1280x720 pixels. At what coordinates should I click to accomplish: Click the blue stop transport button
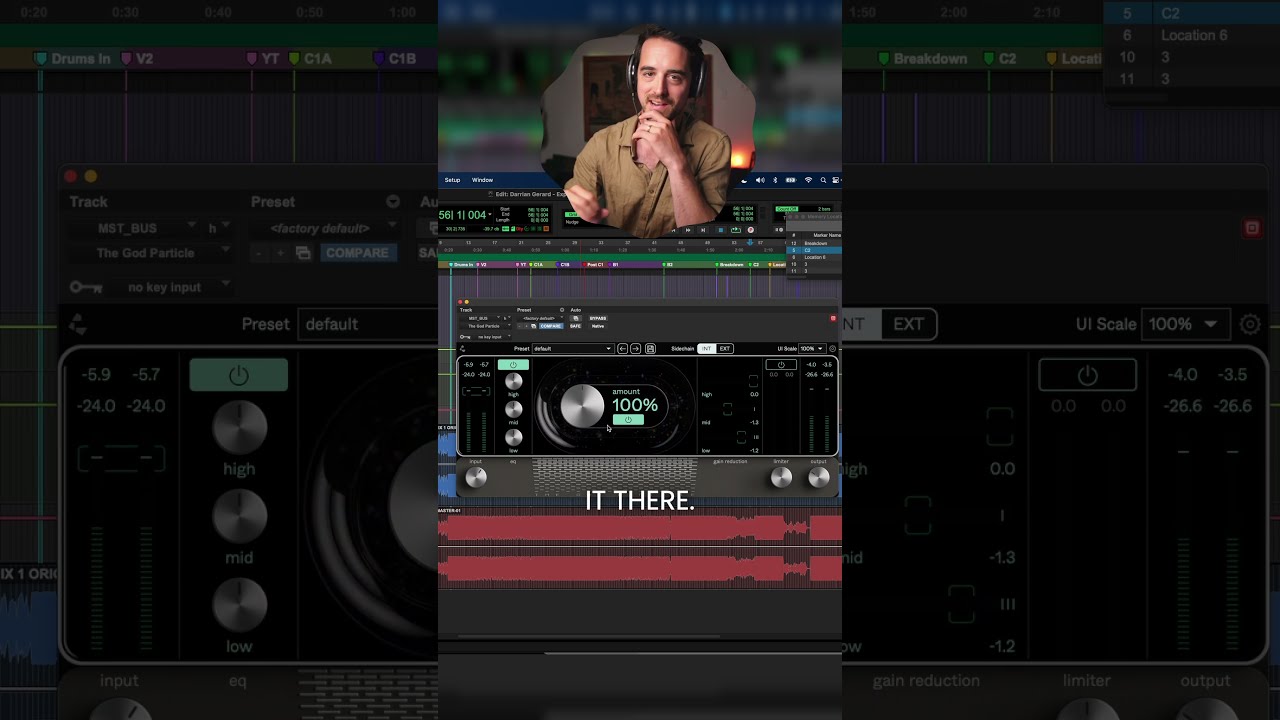pos(721,229)
